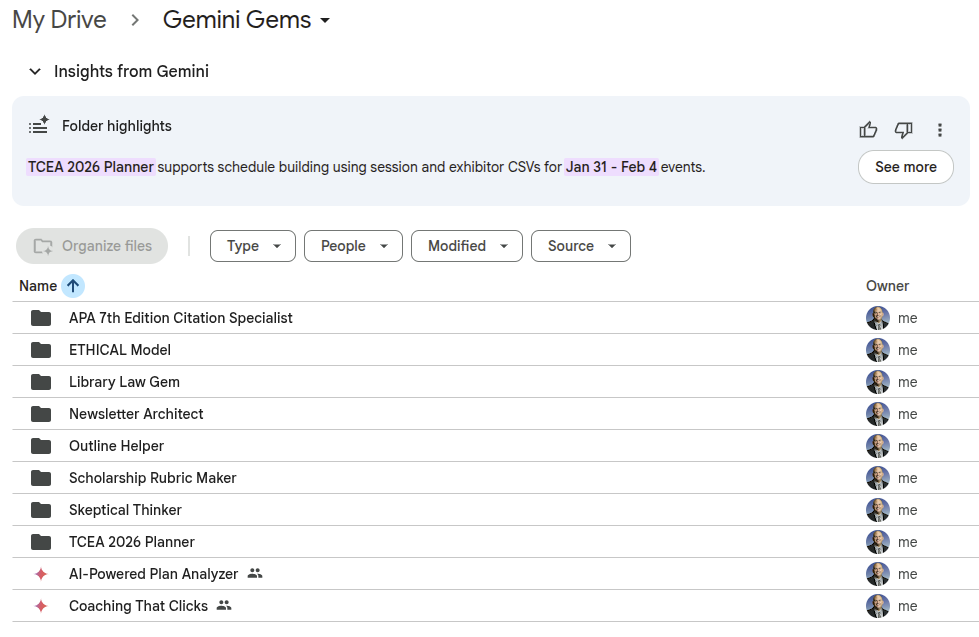Click highlighted TCEA 2026 Planner link in summary

91,167
